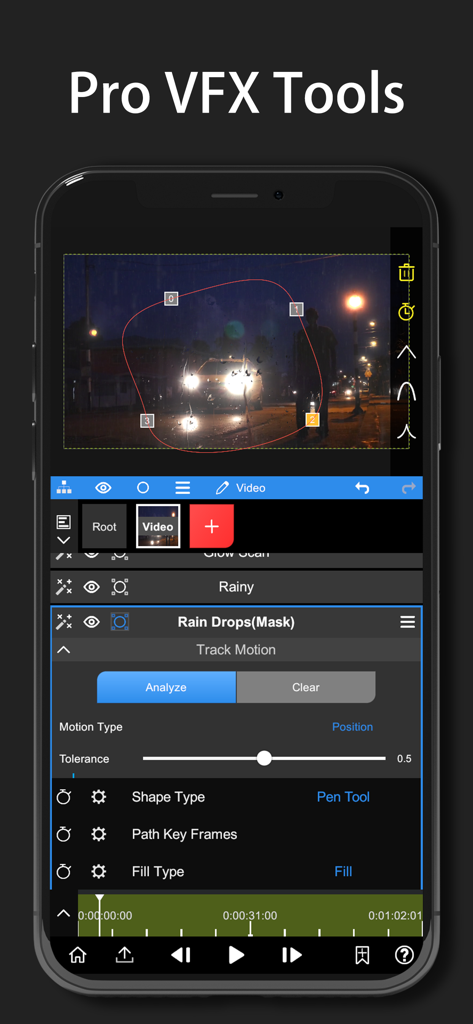Expand timeline with up chevron
The width and height of the screenshot is (473, 1024).
click(x=63, y=913)
